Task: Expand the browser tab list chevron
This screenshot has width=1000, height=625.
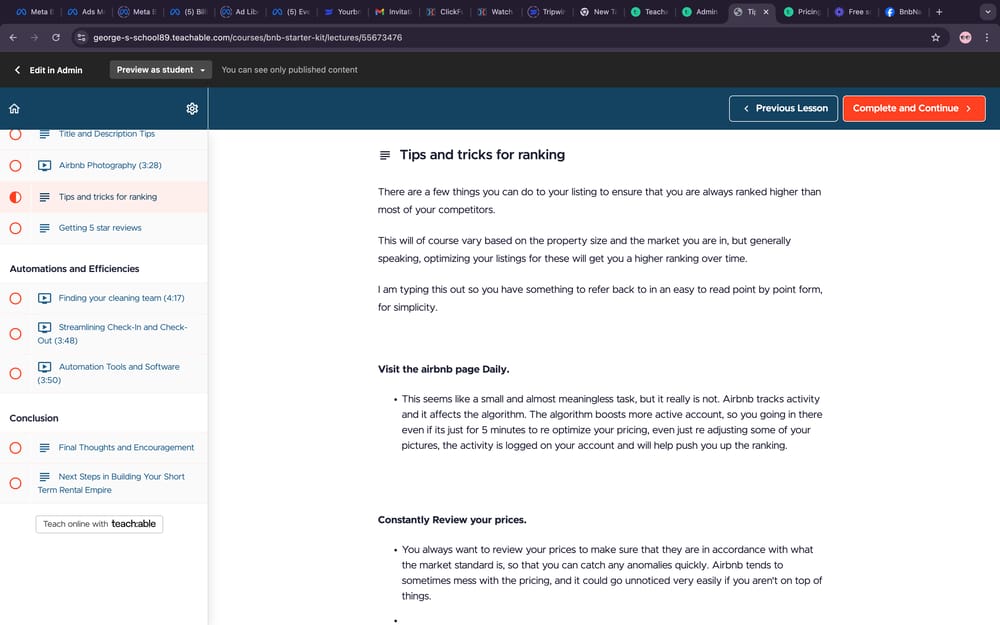Action: (988, 11)
